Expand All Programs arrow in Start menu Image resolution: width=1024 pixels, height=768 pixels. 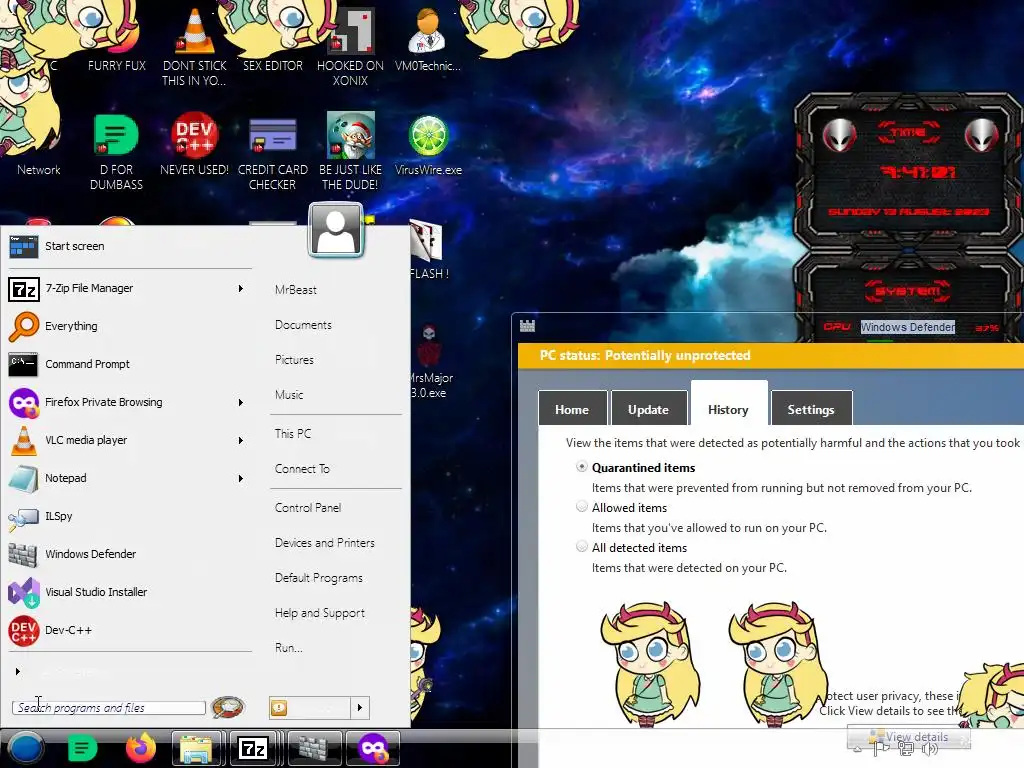tap(18, 671)
